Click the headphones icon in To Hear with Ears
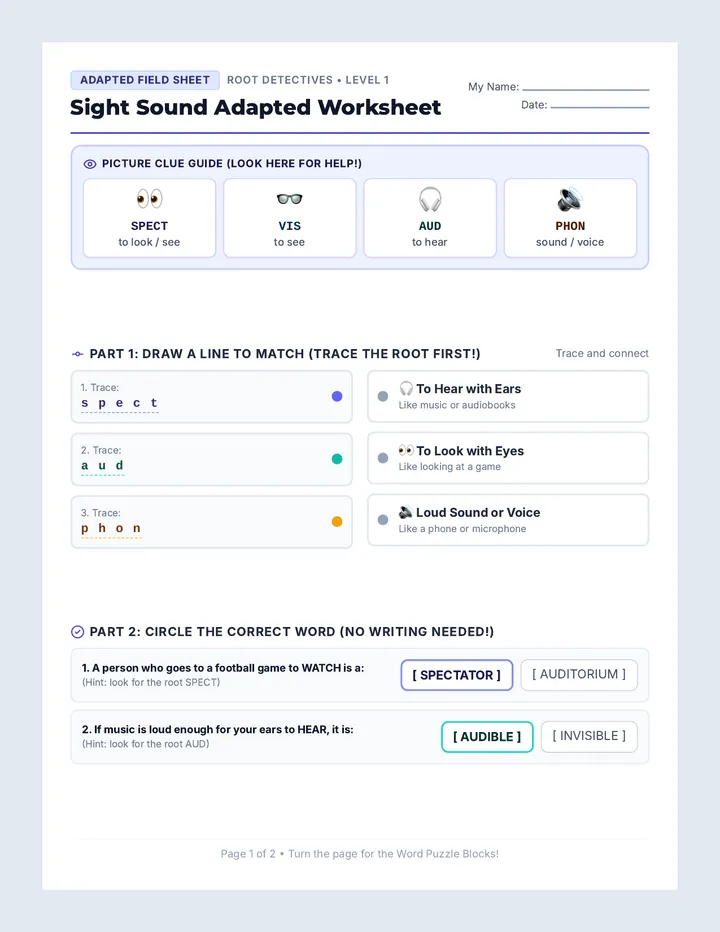This screenshot has width=720, height=932. tap(406, 388)
